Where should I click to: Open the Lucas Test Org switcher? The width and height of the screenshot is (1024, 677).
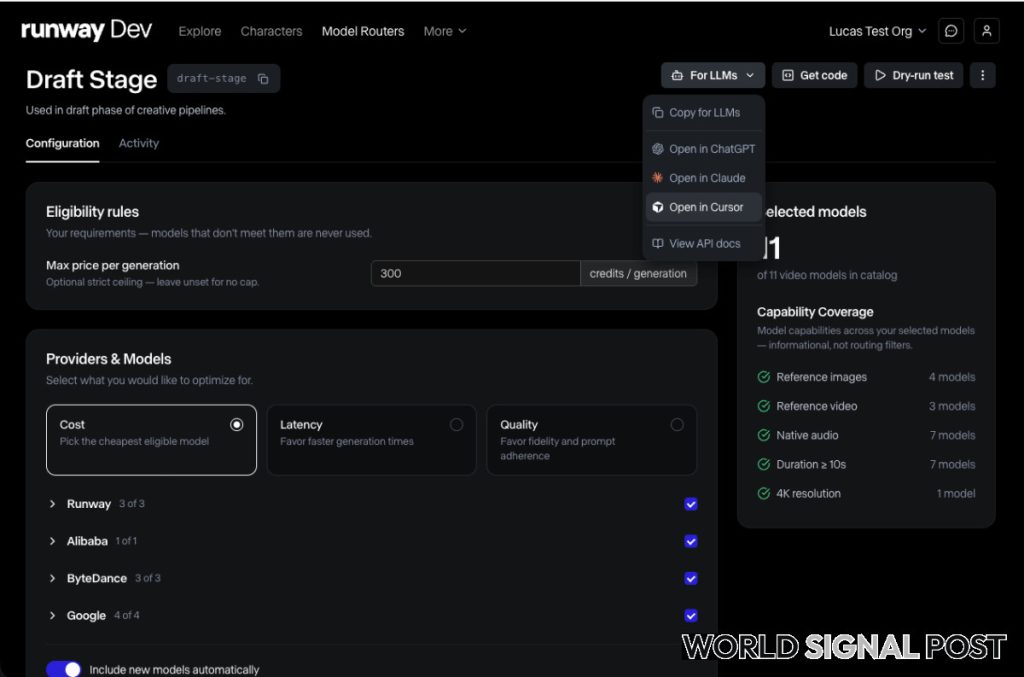(x=877, y=31)
